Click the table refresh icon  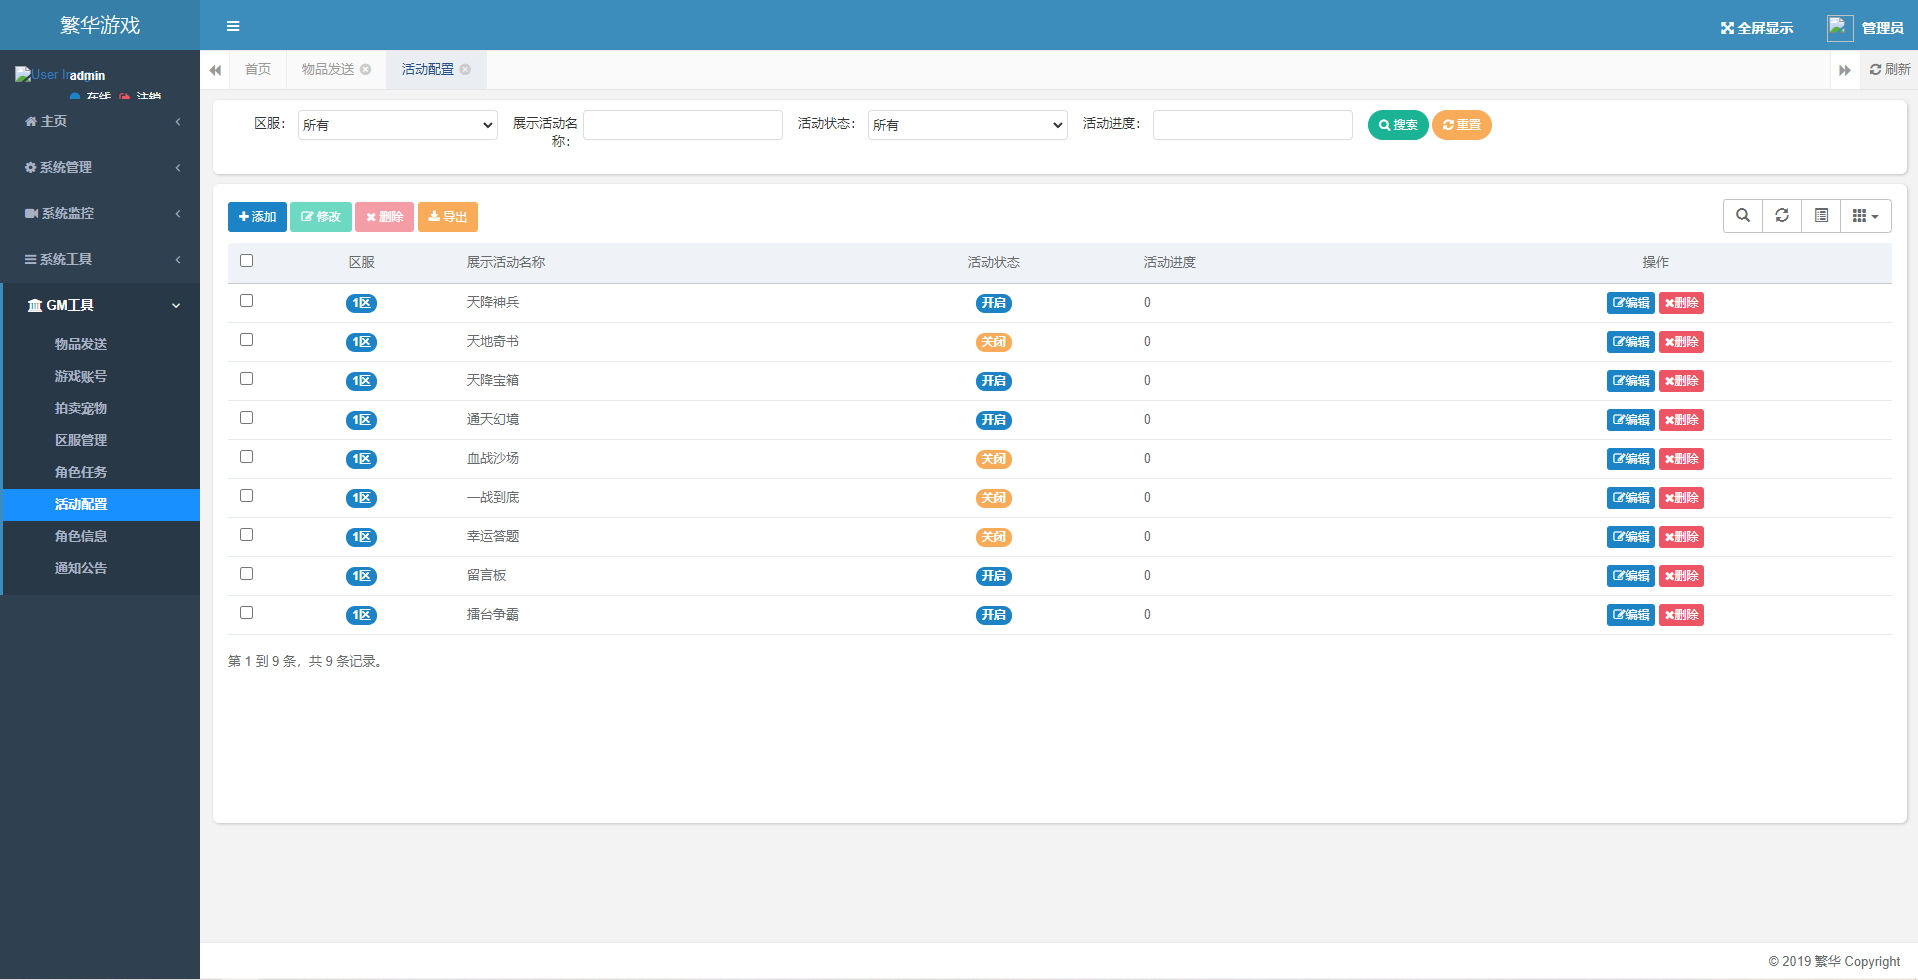point(1781,216)
